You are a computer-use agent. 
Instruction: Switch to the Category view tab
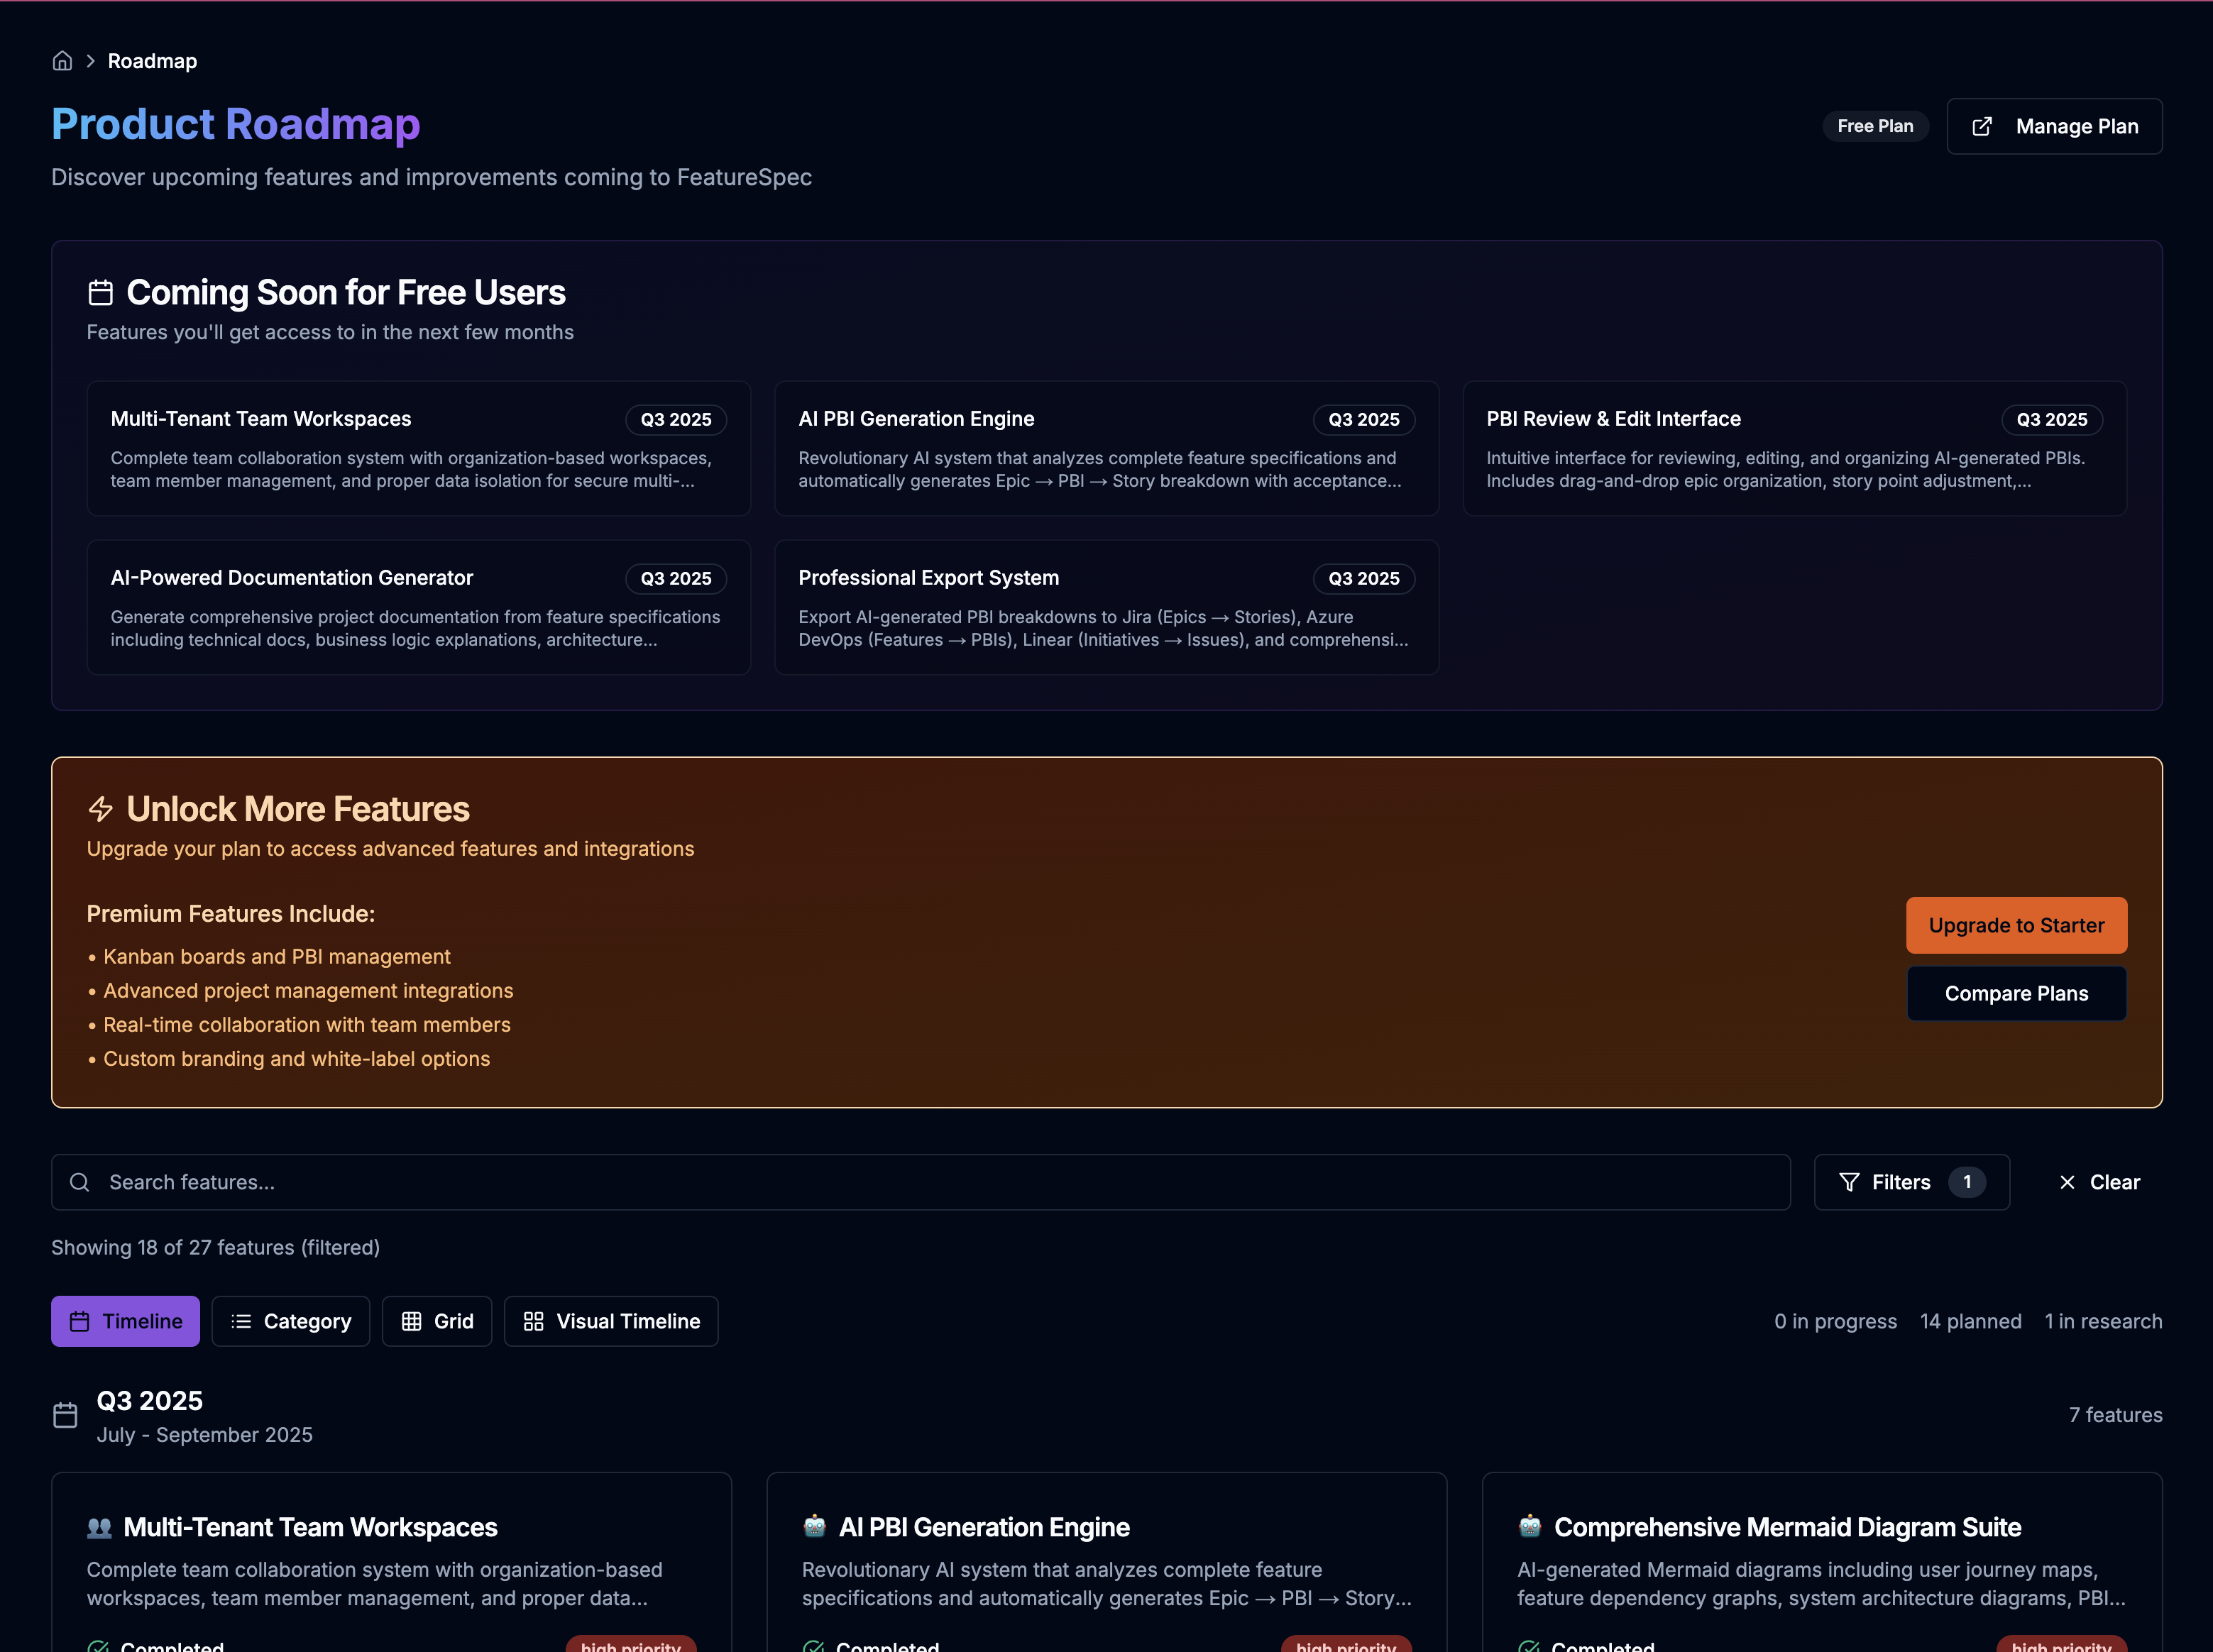click(290, 1322)
